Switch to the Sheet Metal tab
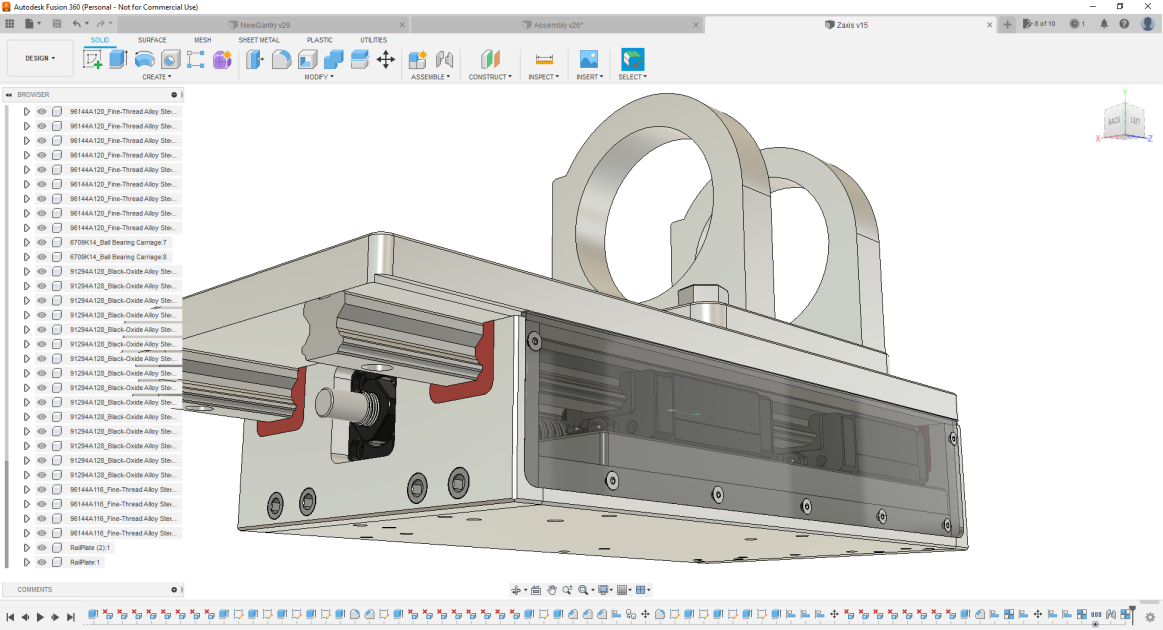 (x=259, y=40)
